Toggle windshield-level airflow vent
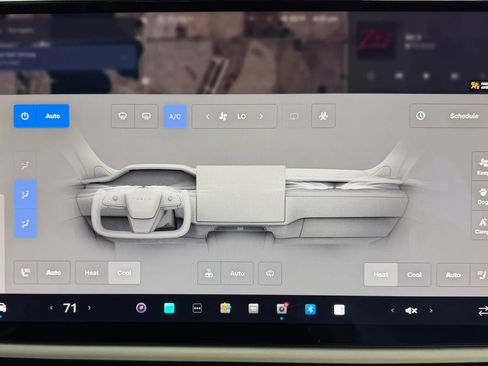 pos(25,165)
